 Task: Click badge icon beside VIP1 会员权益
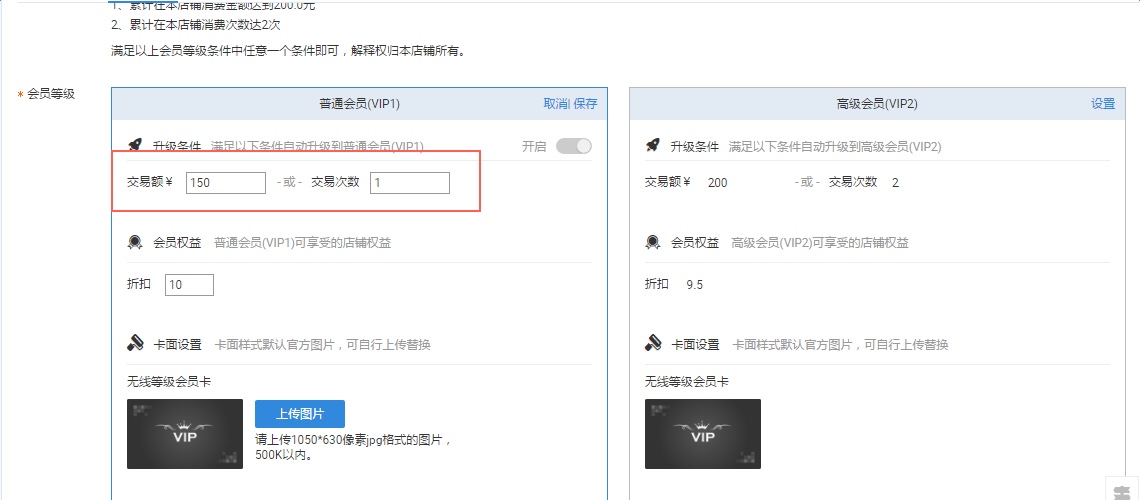[134, 243]
